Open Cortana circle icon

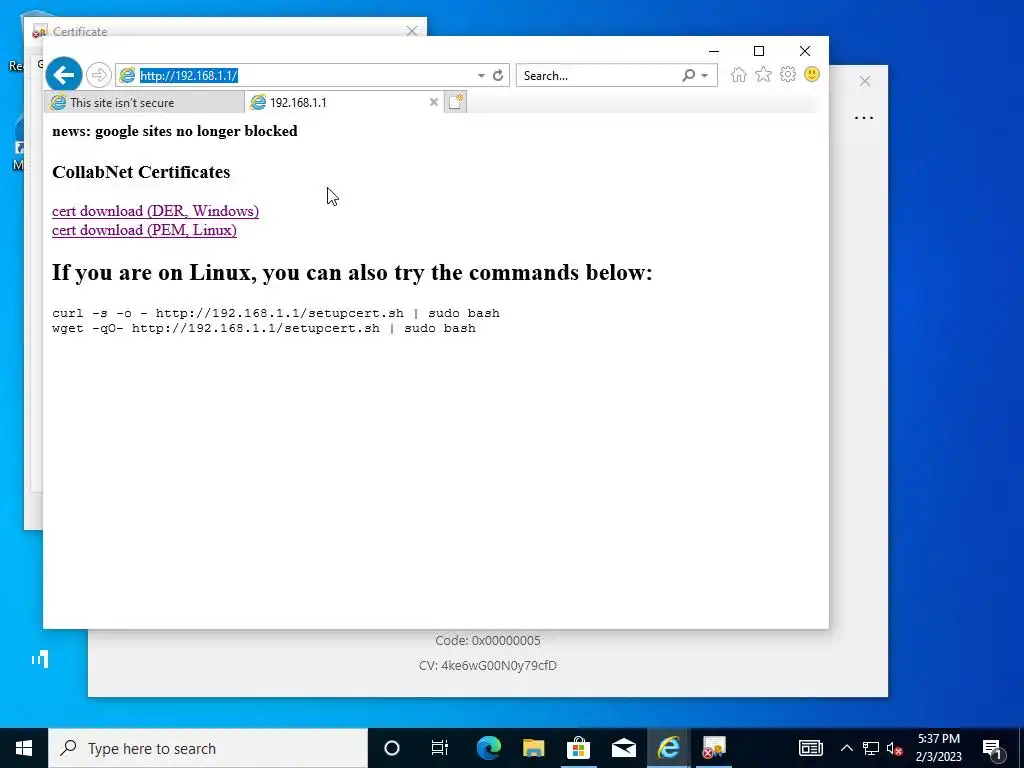click(392, 748)
